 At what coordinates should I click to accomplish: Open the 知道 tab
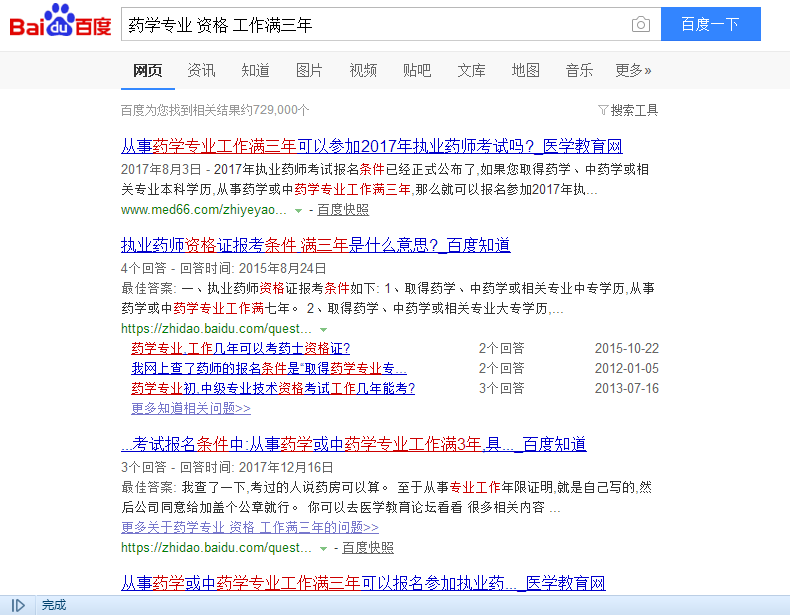[255, 71]
